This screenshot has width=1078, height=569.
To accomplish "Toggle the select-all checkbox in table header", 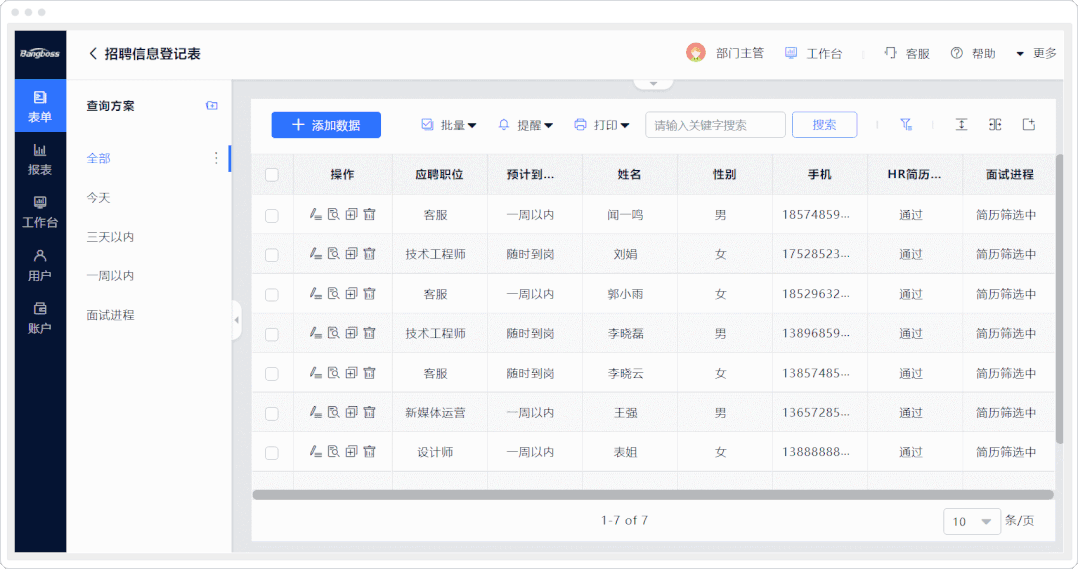I will (272, 175).
